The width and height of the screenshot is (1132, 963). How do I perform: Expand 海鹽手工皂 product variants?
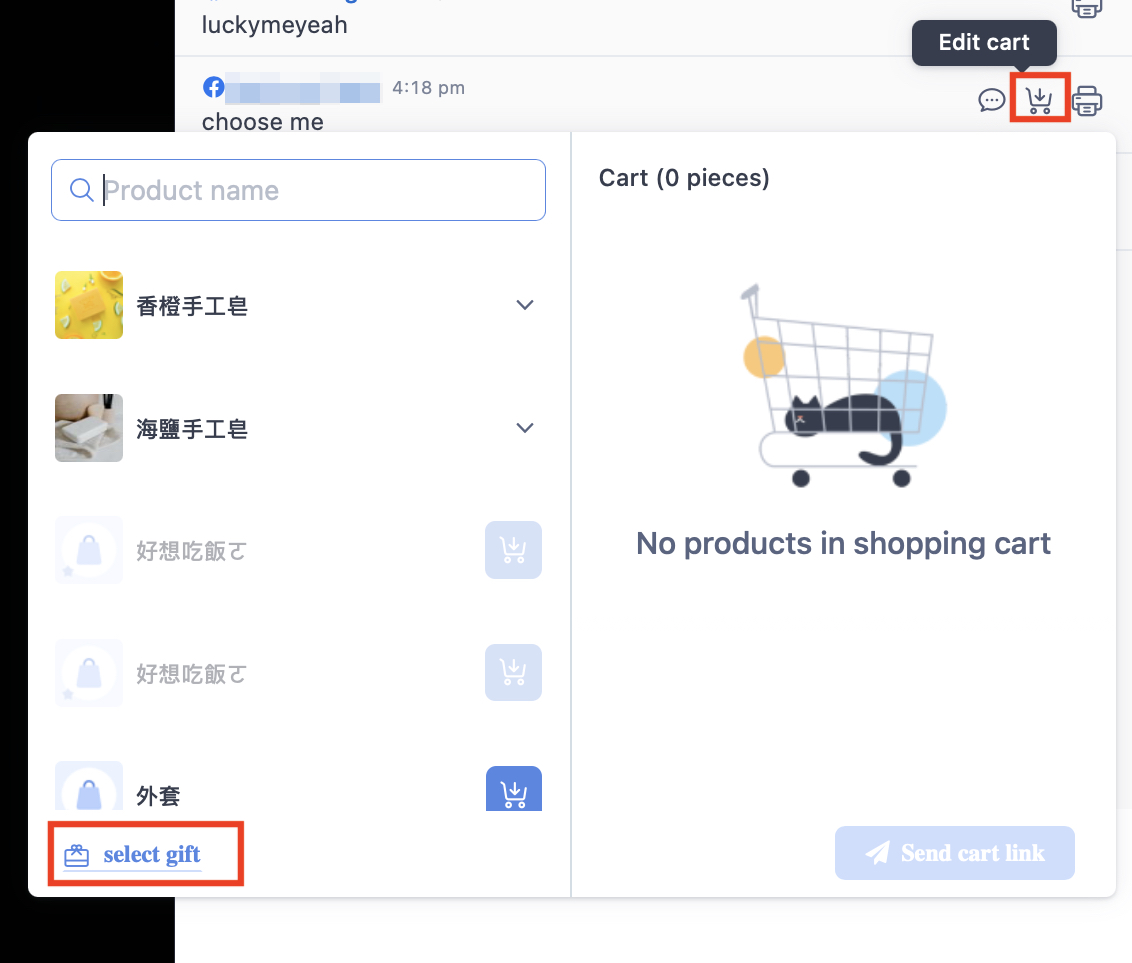525,427
